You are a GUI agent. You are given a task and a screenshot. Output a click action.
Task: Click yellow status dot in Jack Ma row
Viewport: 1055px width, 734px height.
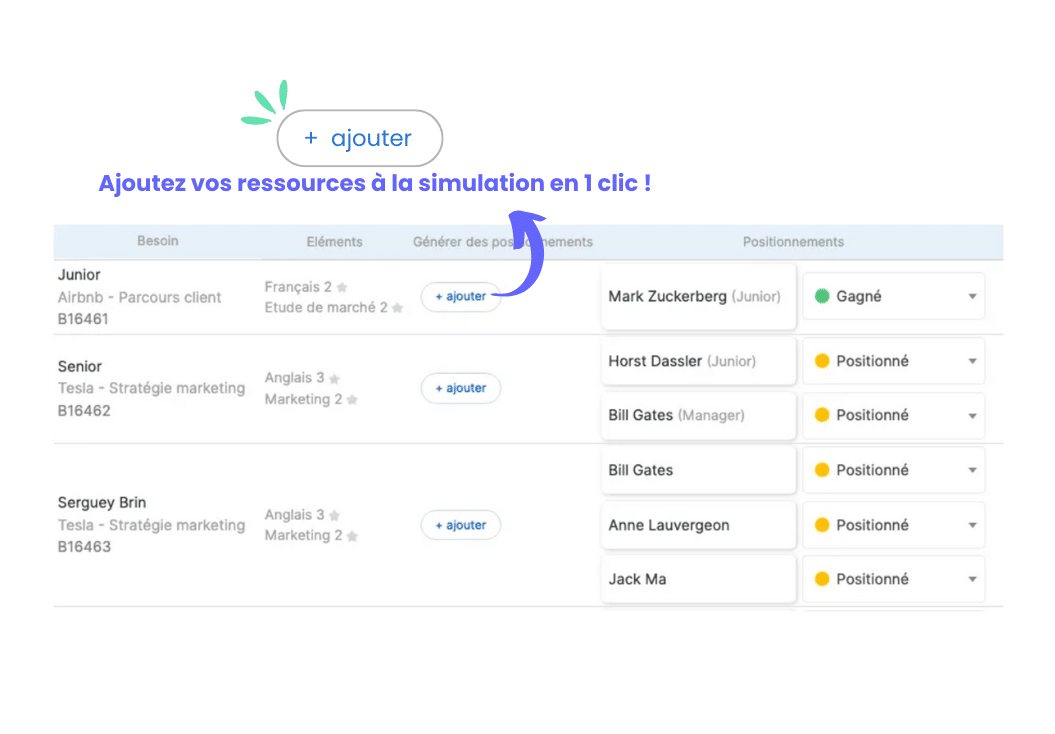click(x=822, y=579)
